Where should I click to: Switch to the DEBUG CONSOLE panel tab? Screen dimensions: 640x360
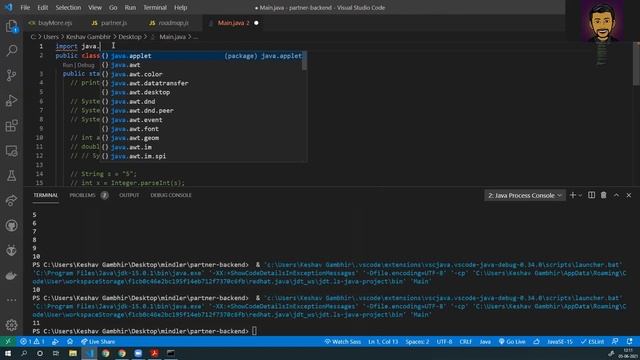pos(171,195)
